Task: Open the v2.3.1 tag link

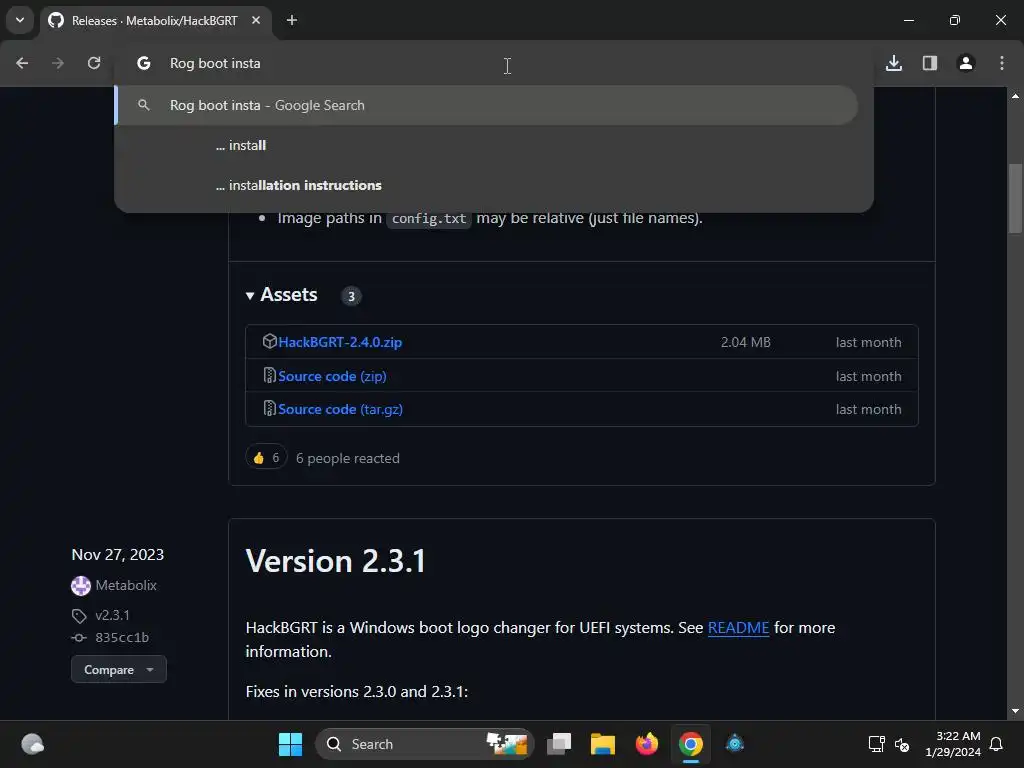Action: tap(112, 615)
